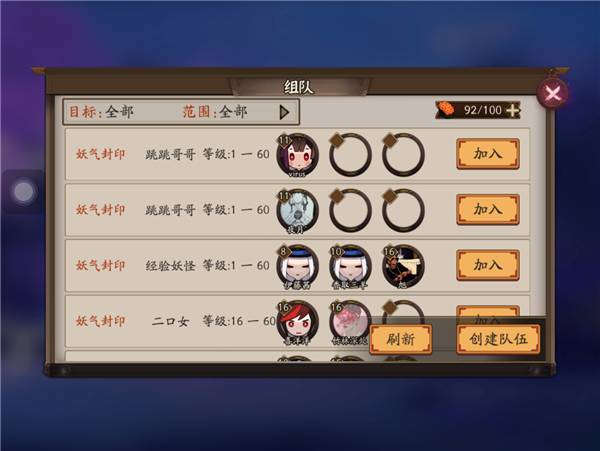Click empty third slot in second team row
Viewport: 600px width, 451px height.
click(403, 210)
